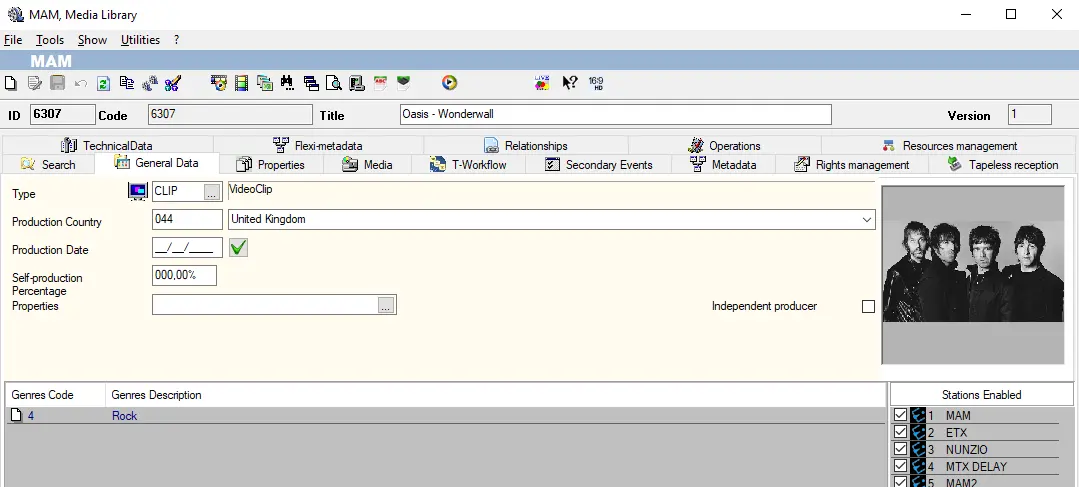Click the media player play icon
Screen dimensions: 1079x487
click(x=450, y=83)
